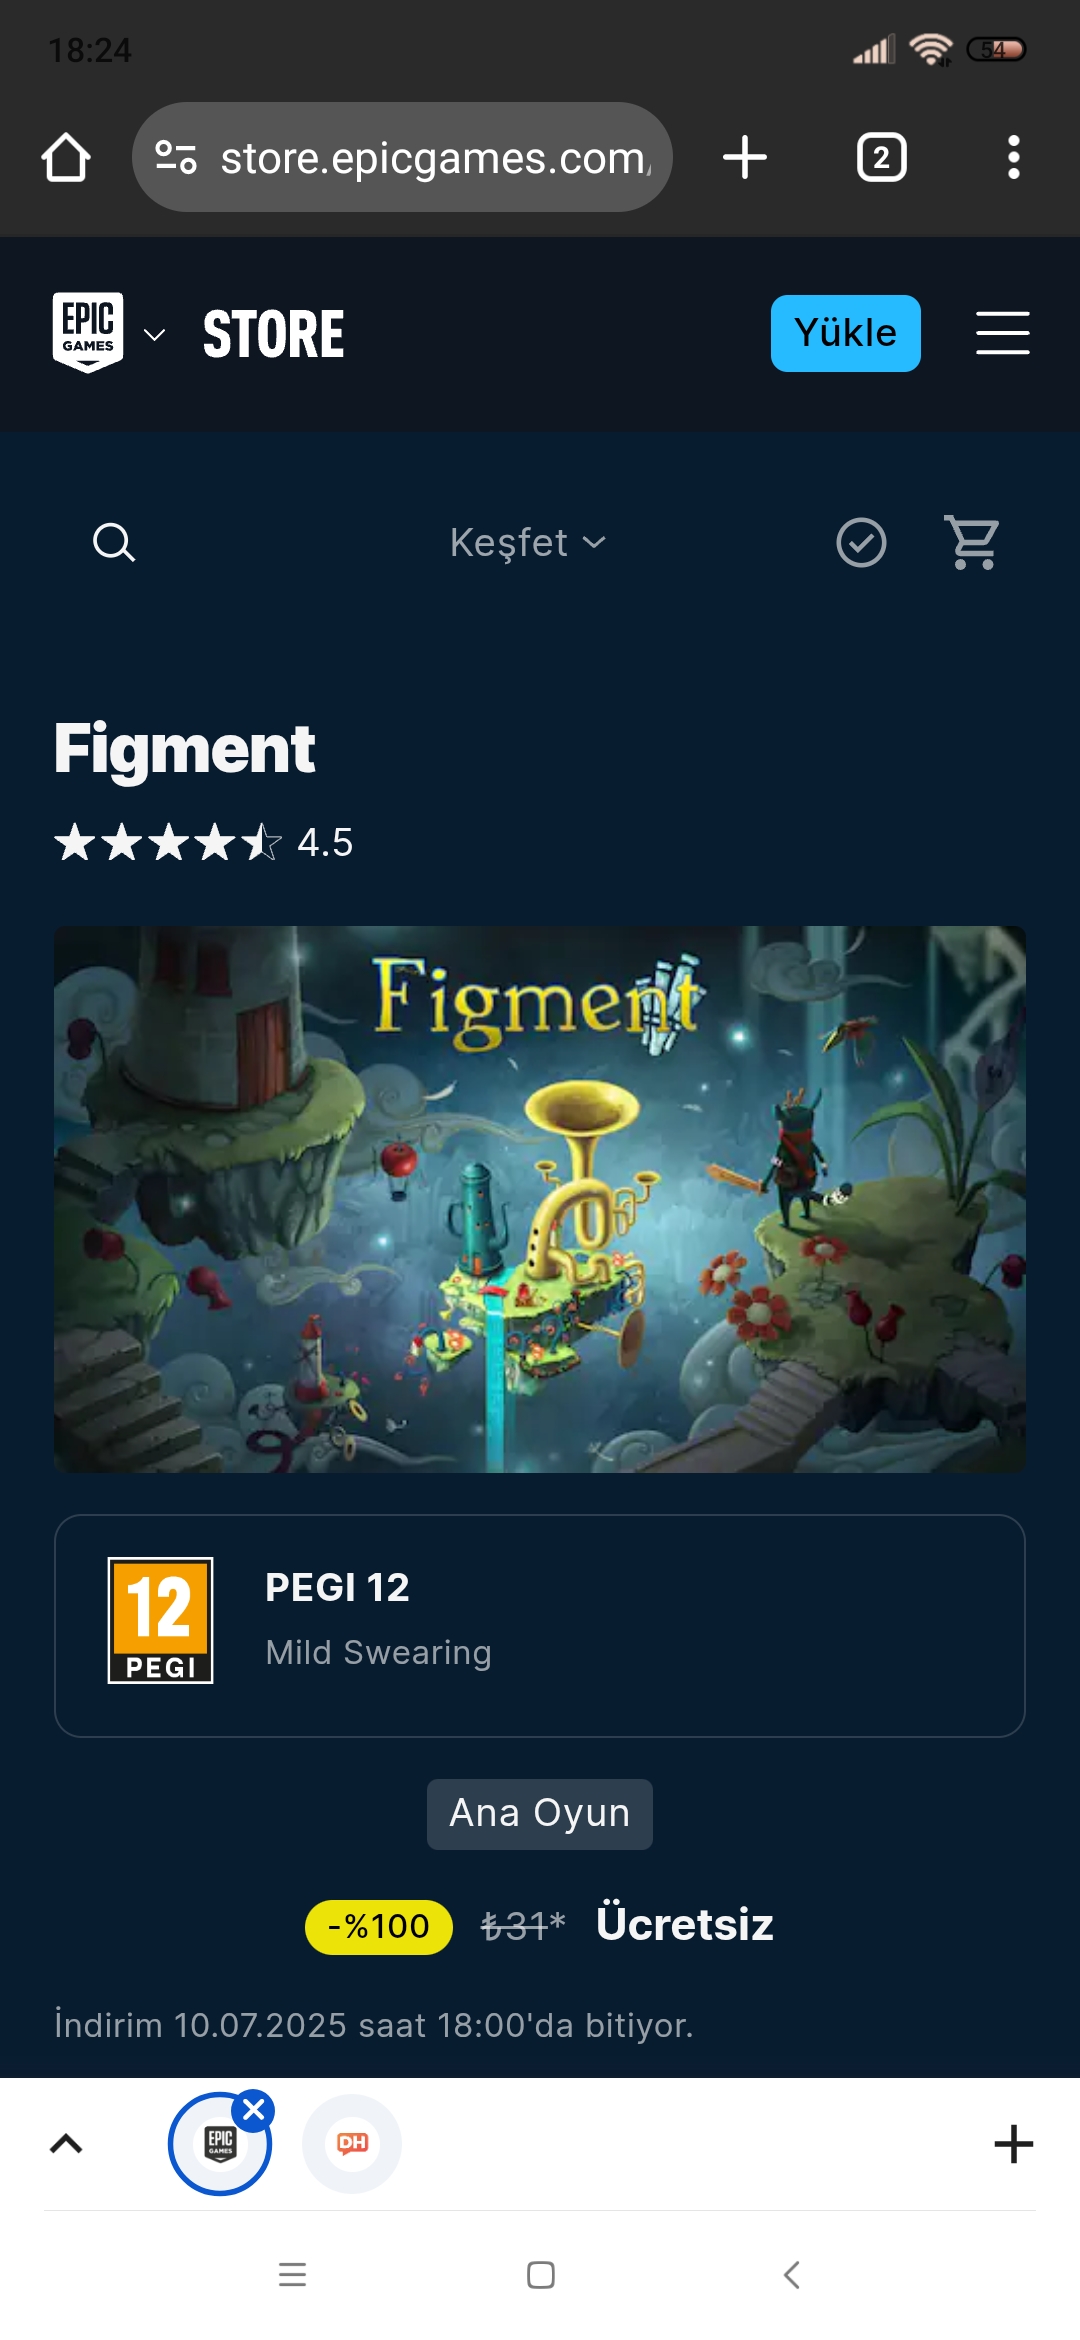This screenshot has height=2340, width=1080.
Task: Switch to the DH tab in tab group
Action: pyautogui.click(x=352, y=2144)
